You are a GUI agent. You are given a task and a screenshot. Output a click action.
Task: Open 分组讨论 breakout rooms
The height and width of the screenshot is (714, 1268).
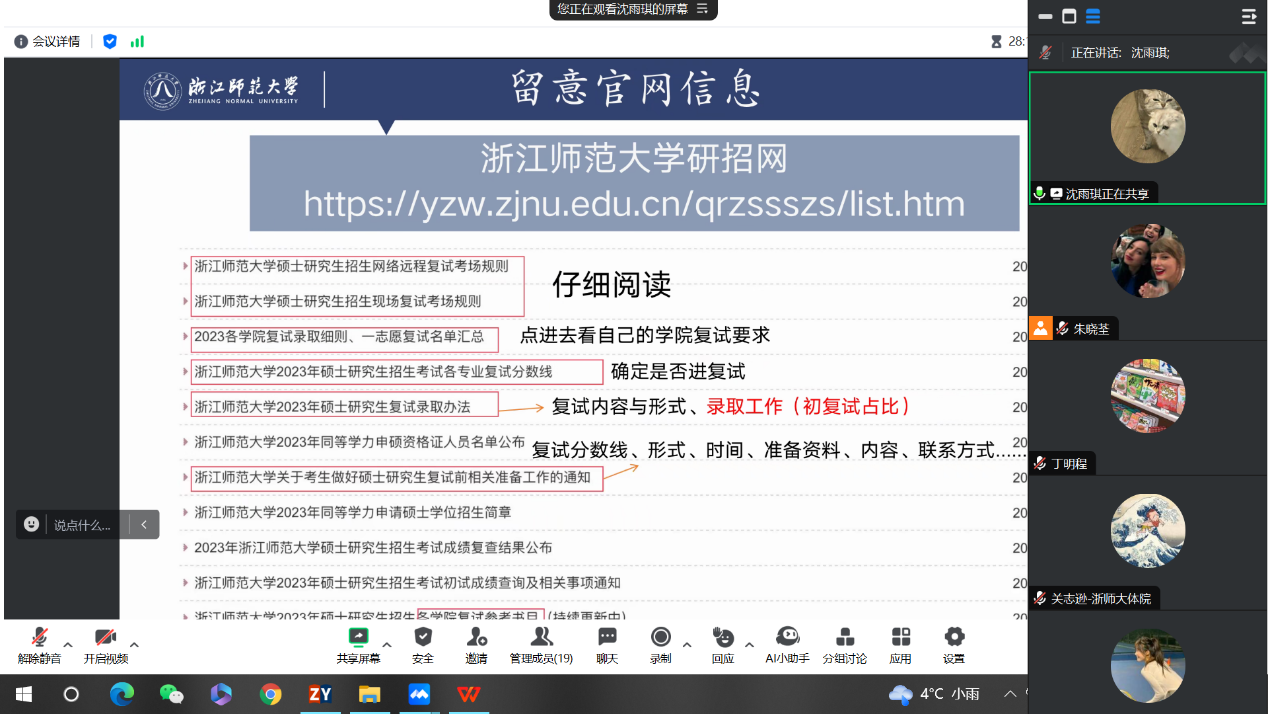tap(844, 644)
